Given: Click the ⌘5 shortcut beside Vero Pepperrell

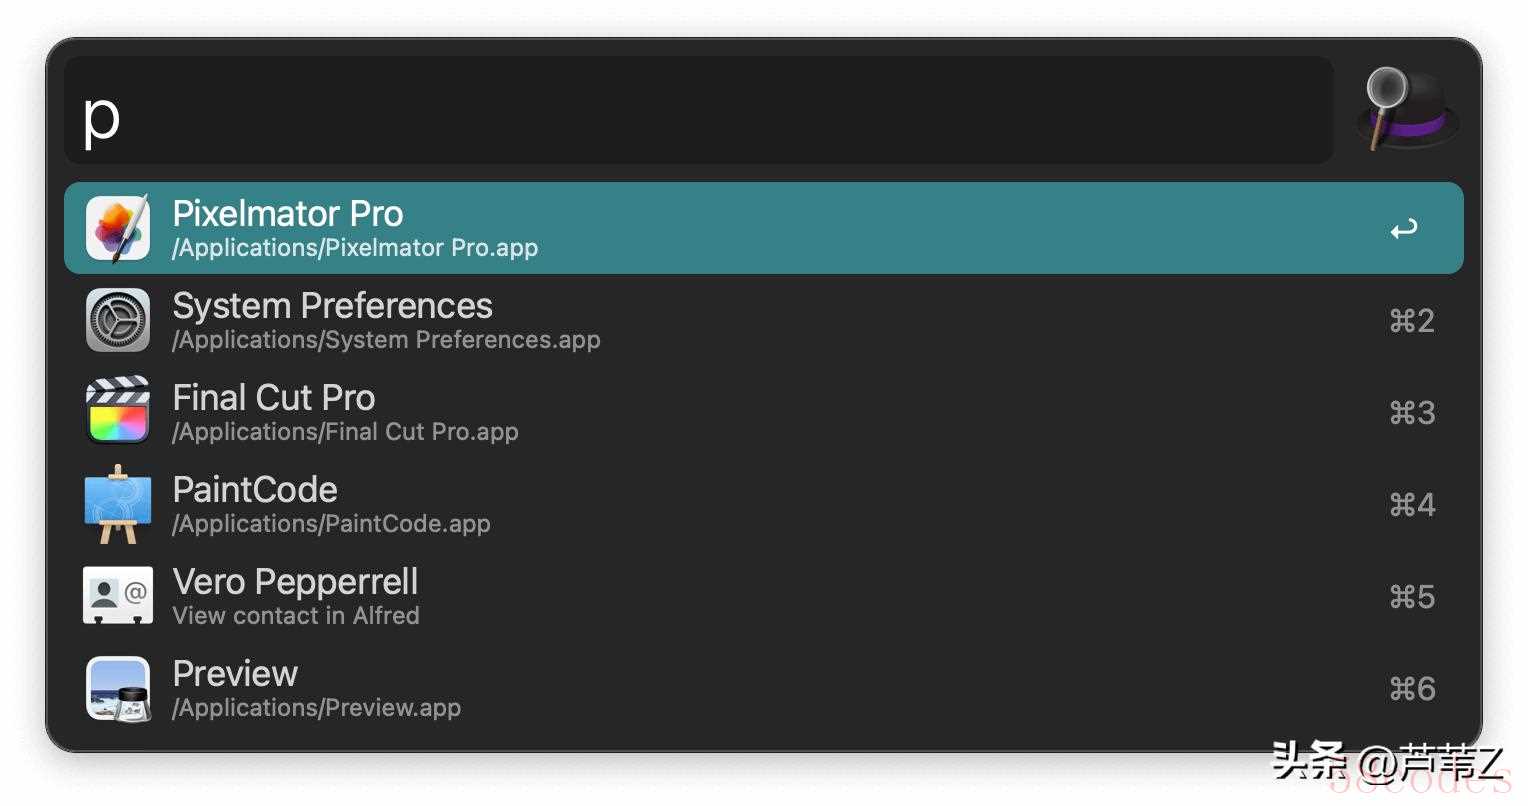Looking at the screenshot, I should (x=1412, y=597).
